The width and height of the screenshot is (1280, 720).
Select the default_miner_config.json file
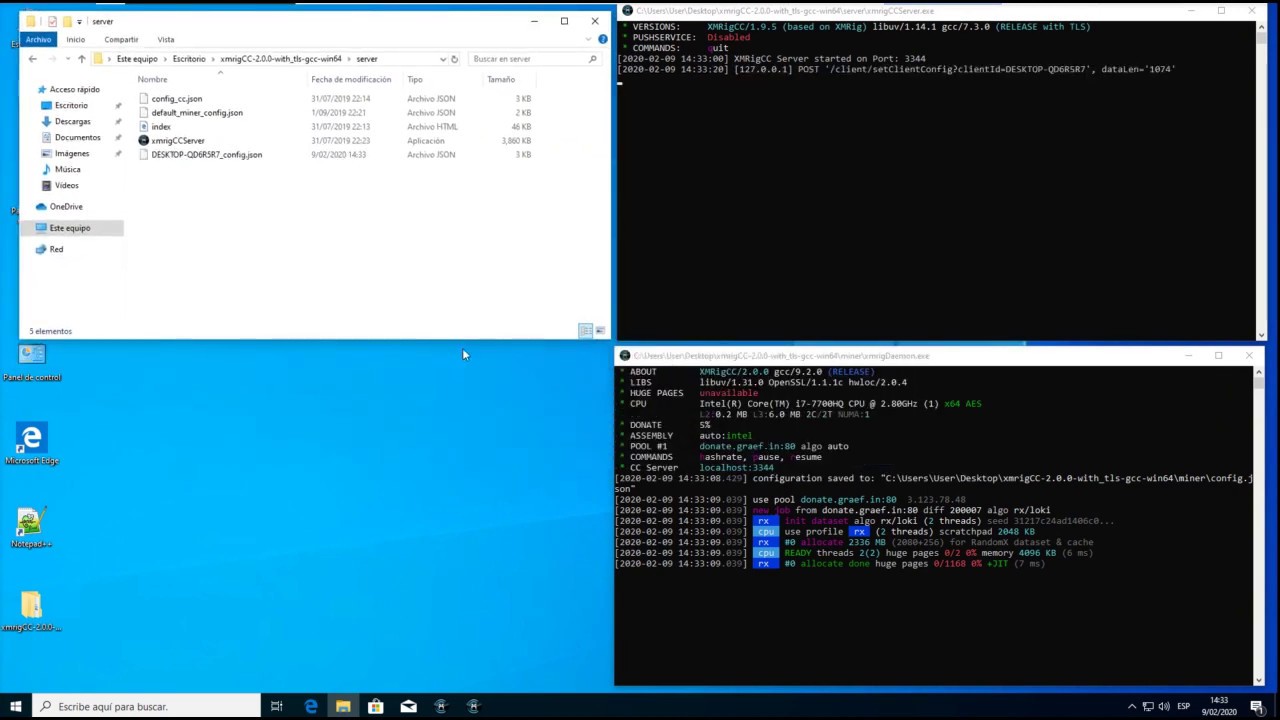(197, 113)
